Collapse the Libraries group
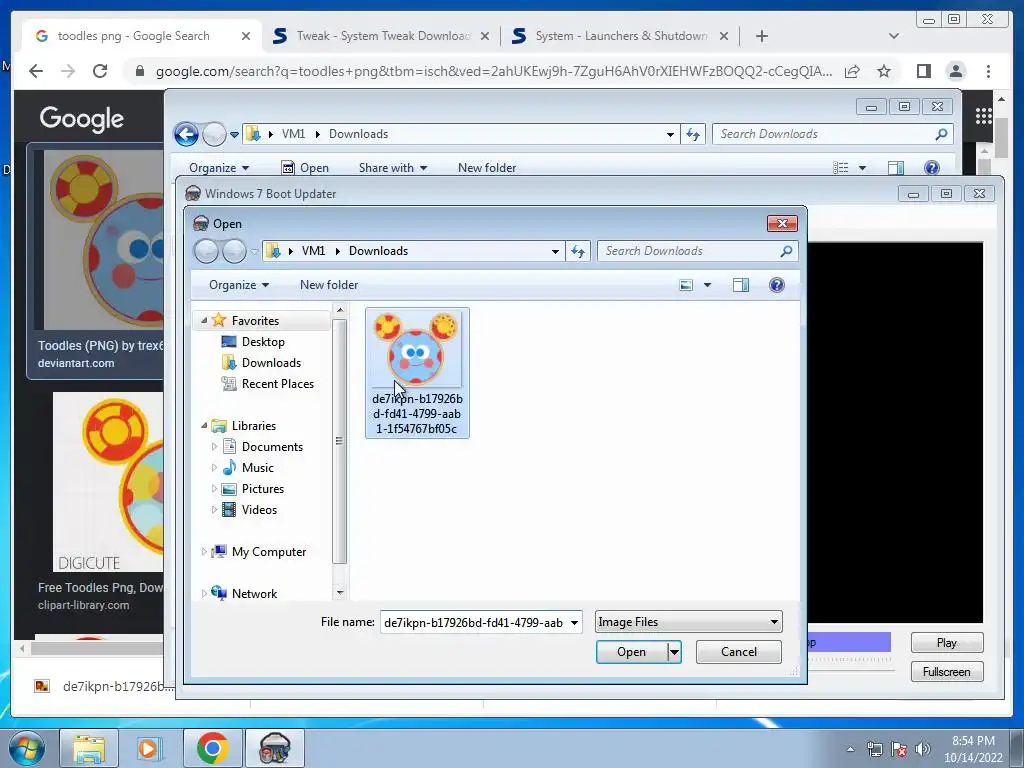 (204, 426)
